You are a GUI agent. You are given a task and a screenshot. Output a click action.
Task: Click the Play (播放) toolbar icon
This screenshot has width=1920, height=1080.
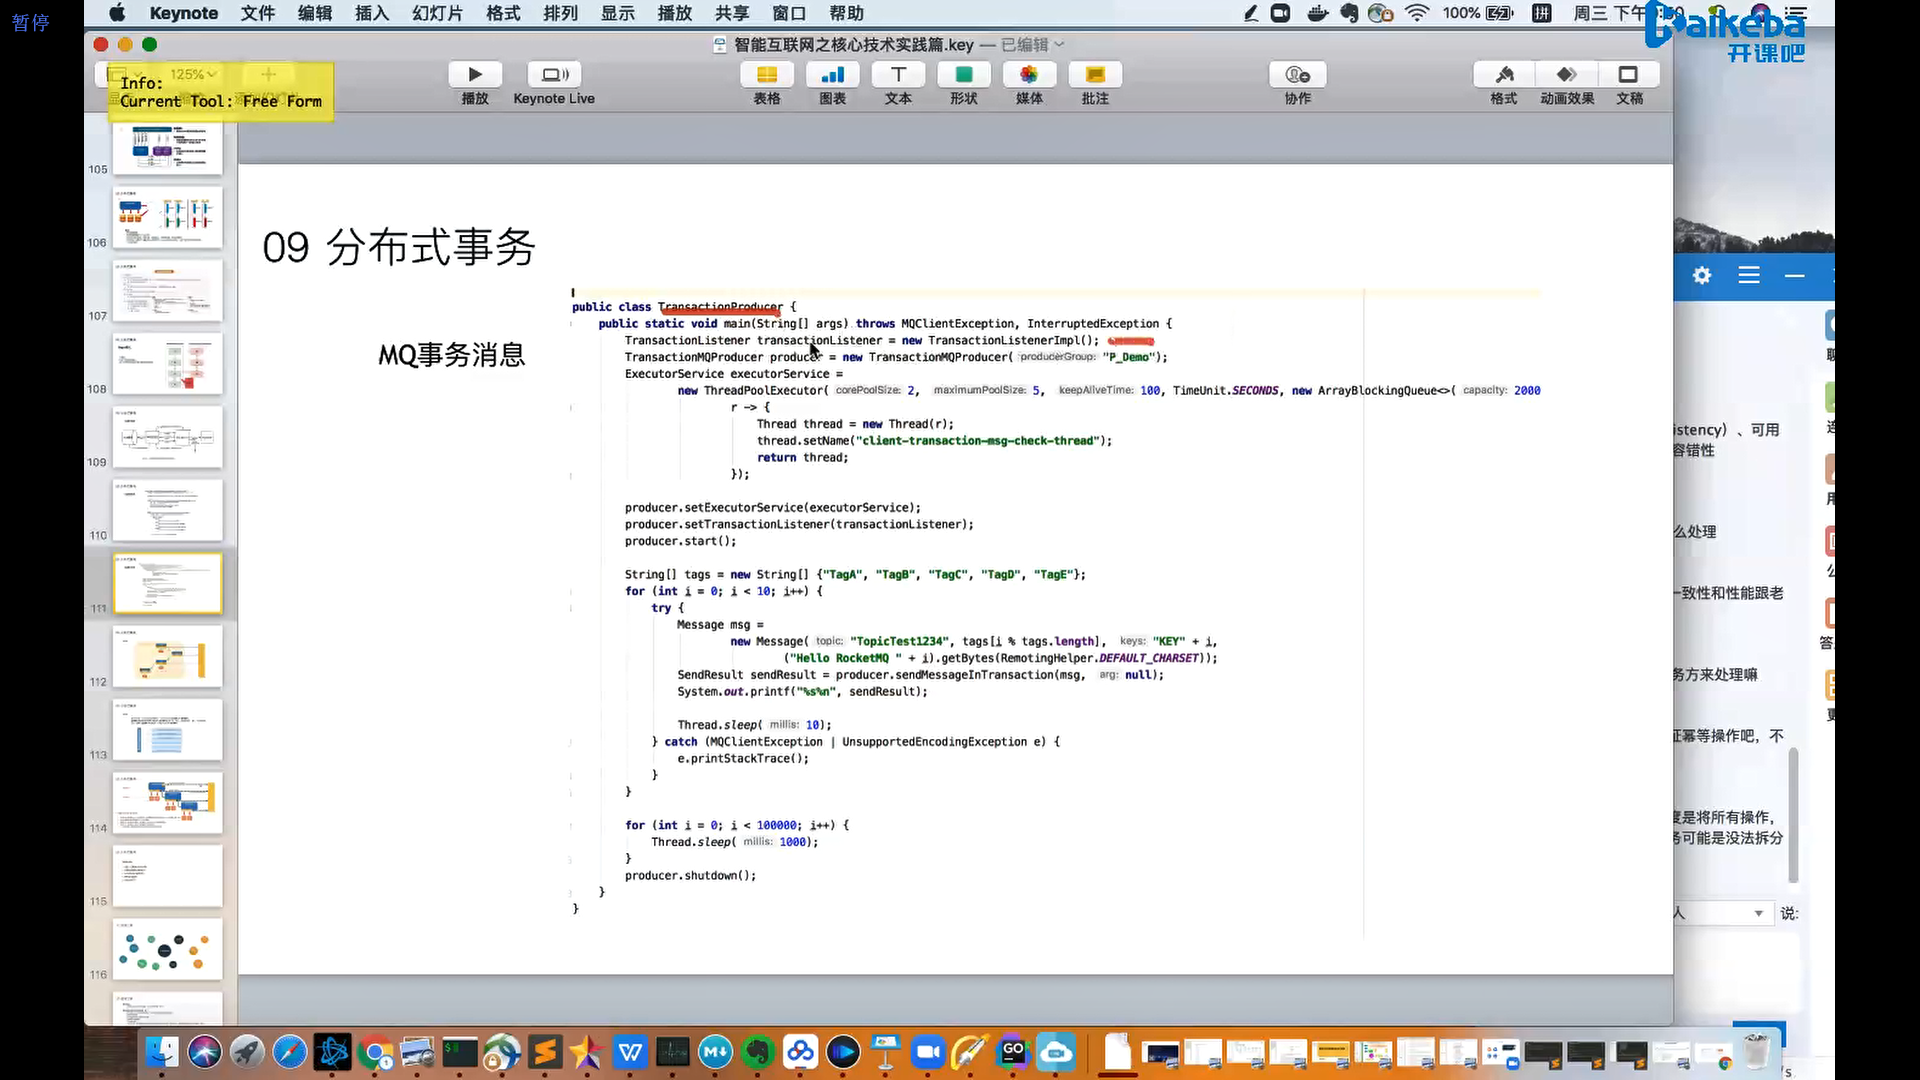tap(475, 75)
